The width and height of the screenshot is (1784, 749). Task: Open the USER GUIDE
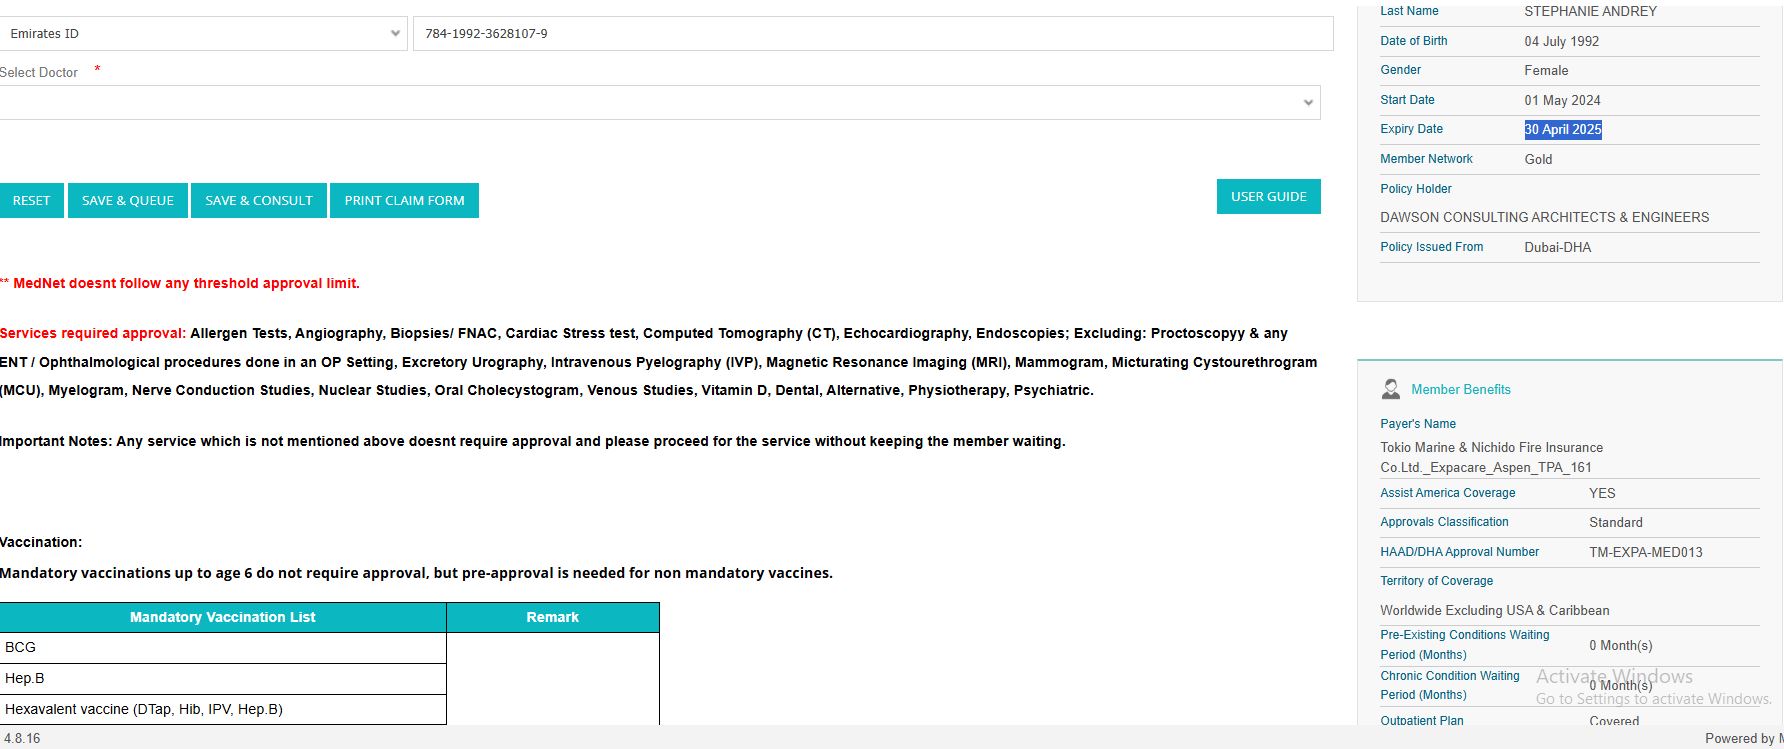(x=1268, y=197)
